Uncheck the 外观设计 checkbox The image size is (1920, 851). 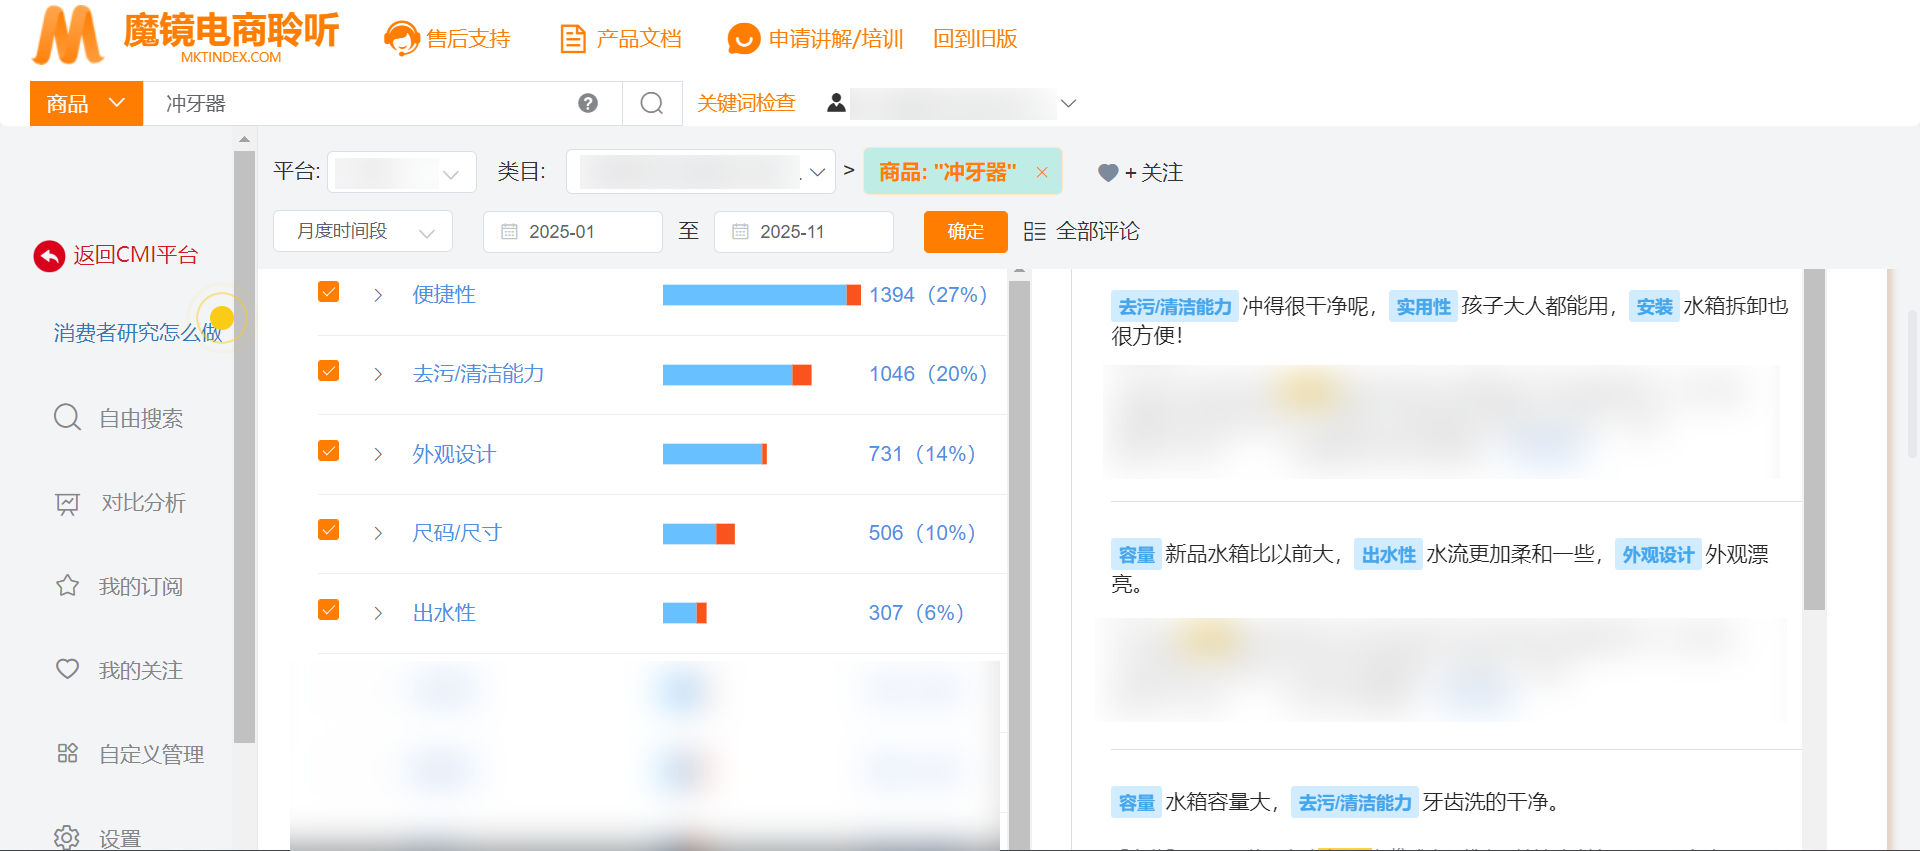click(328, 451)
